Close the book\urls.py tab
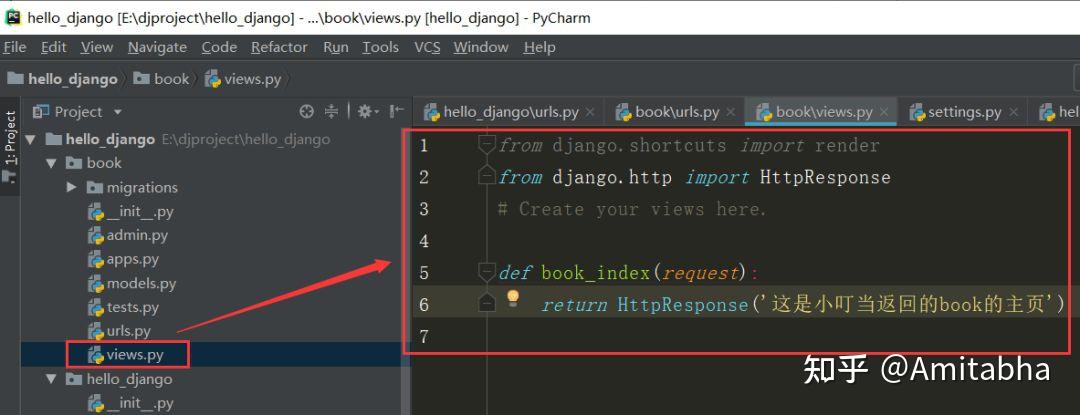 click(x=731, y=112)
